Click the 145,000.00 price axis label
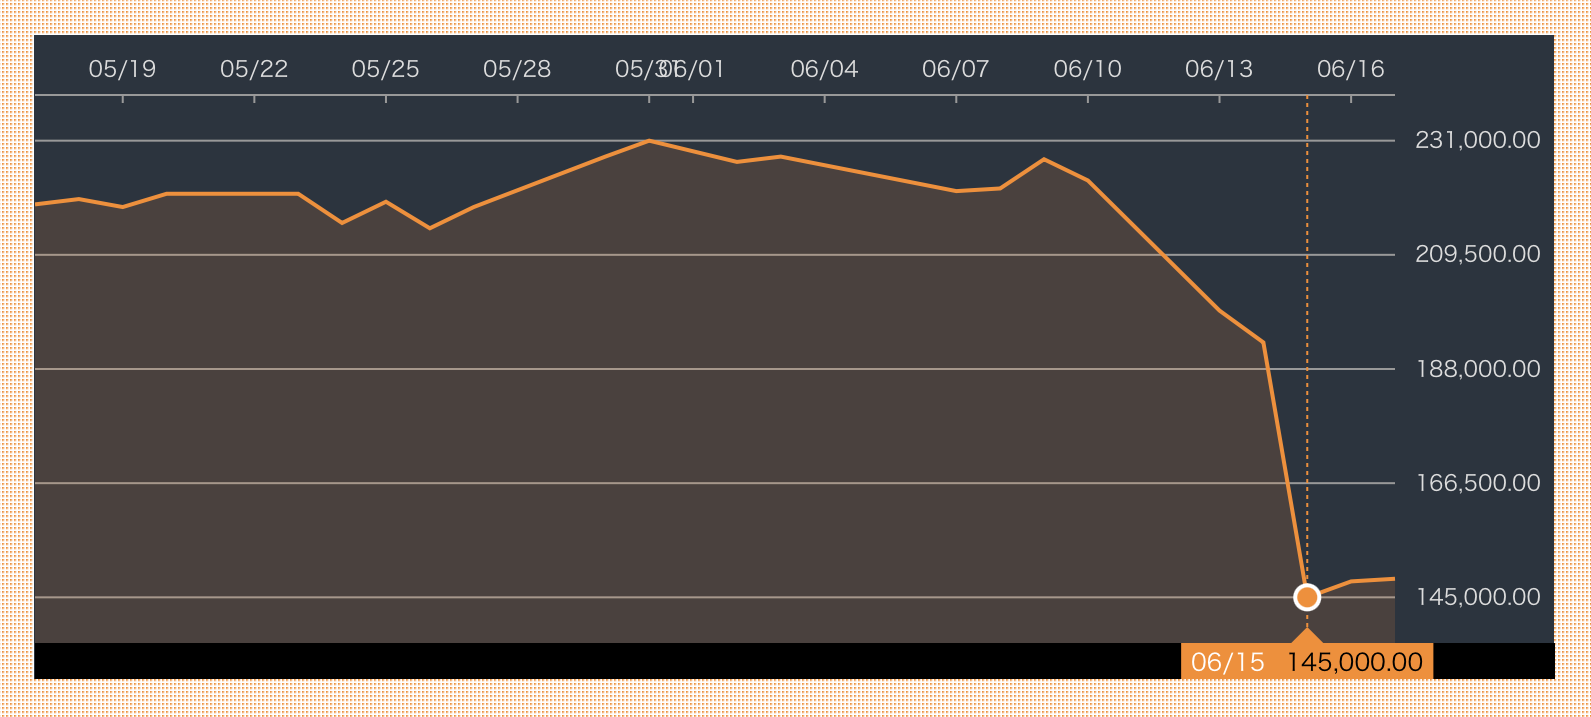The height and width of the screenshot is (717, 1591). point(1477,597)
